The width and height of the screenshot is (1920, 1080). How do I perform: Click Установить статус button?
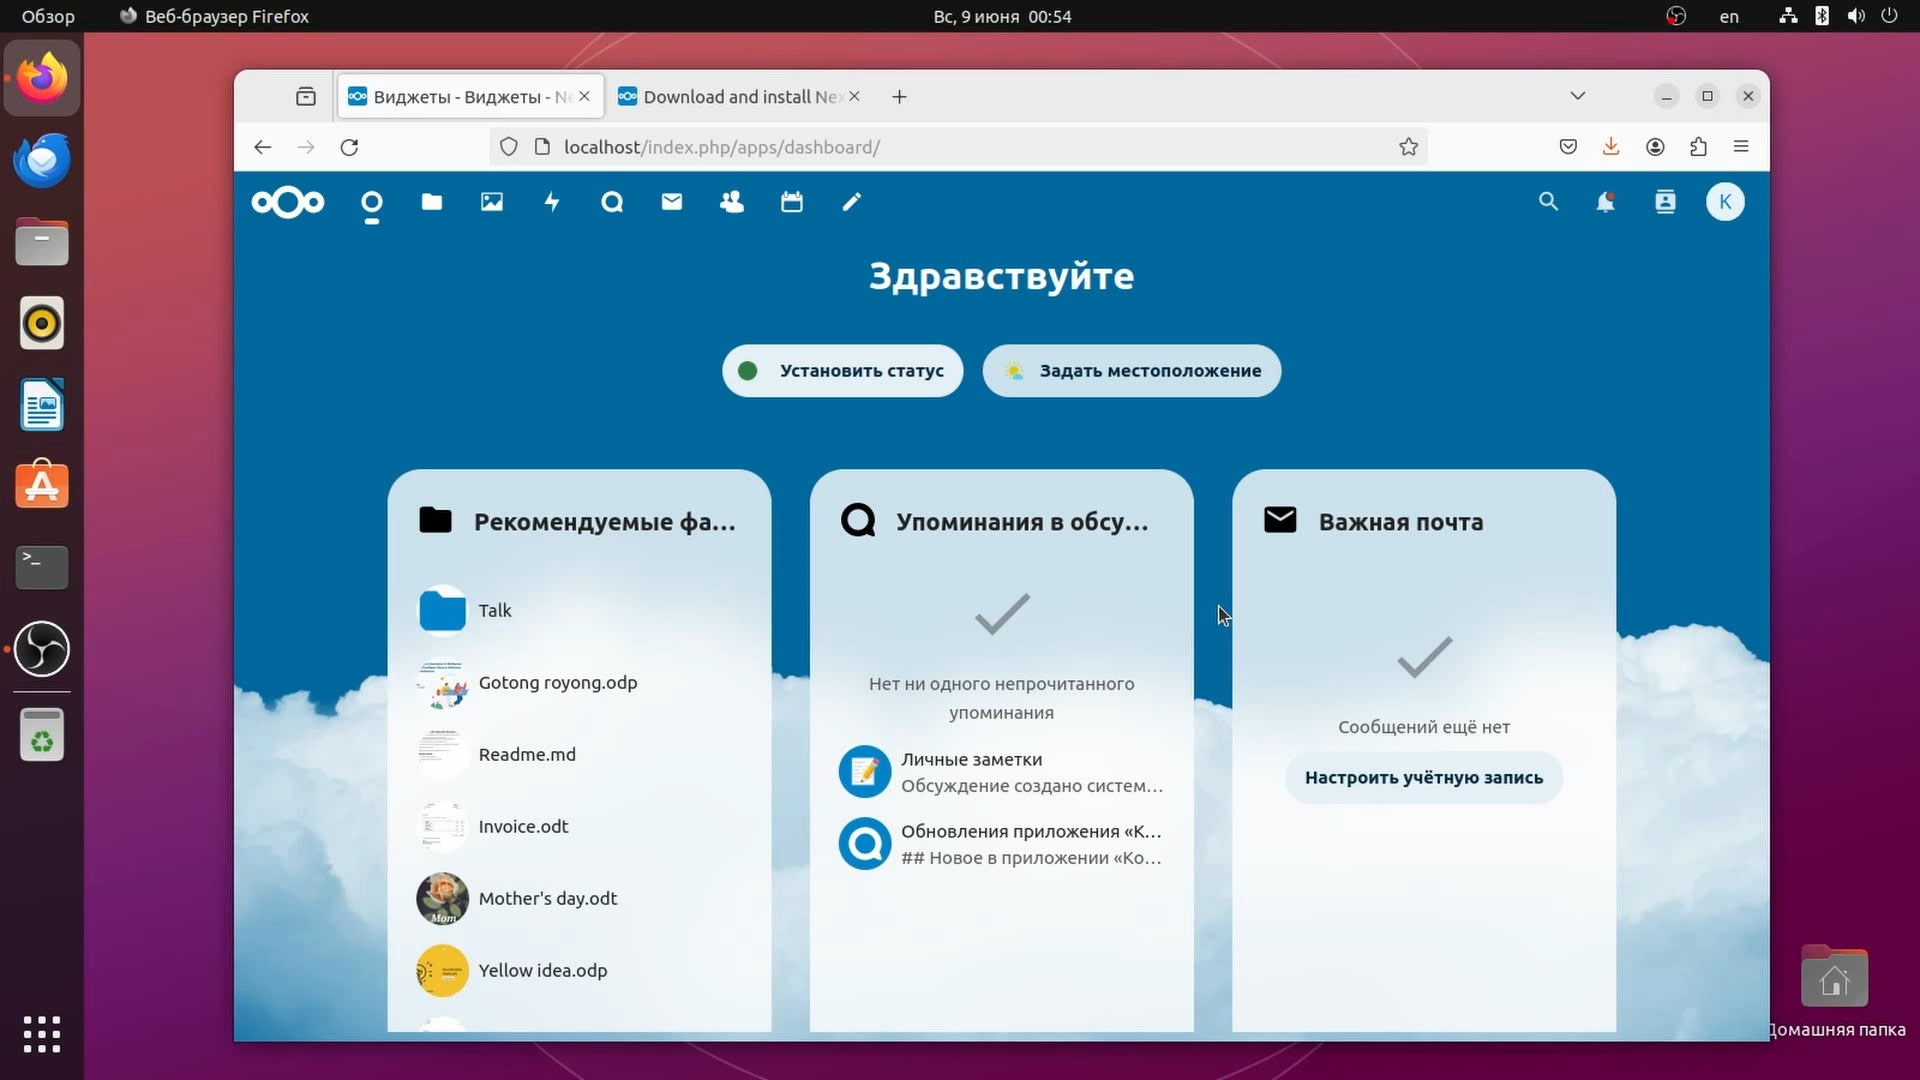(842, 370)
